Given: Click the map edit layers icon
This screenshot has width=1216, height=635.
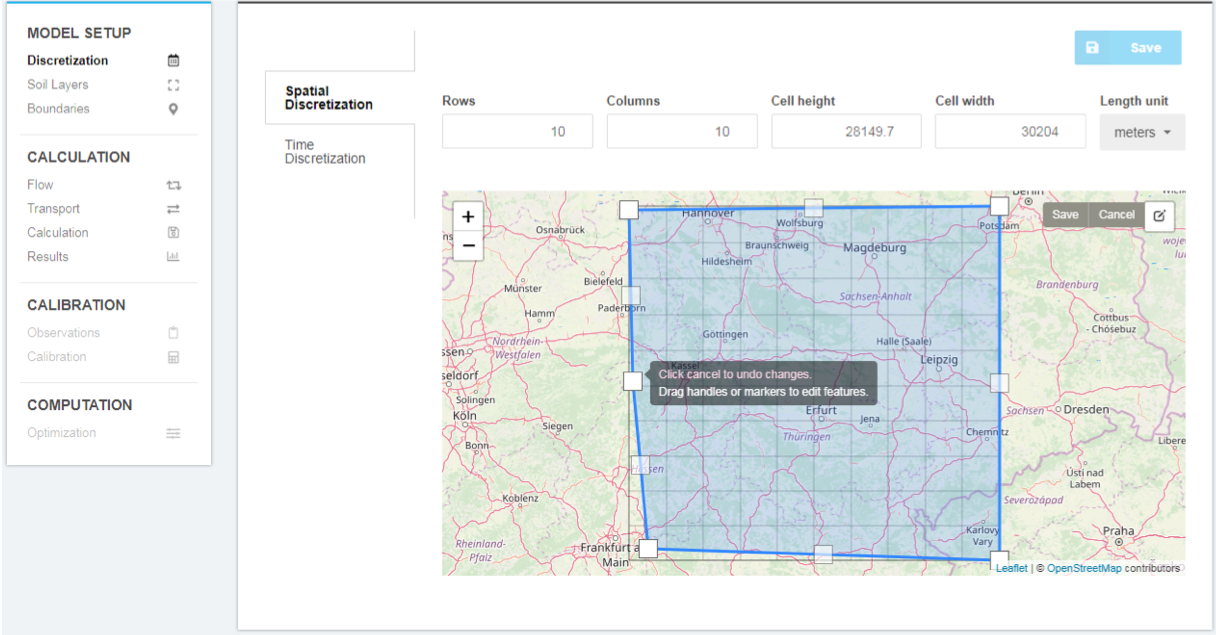Looking at the screenshot, I should pyautogui.click(x=1159, y=215).
